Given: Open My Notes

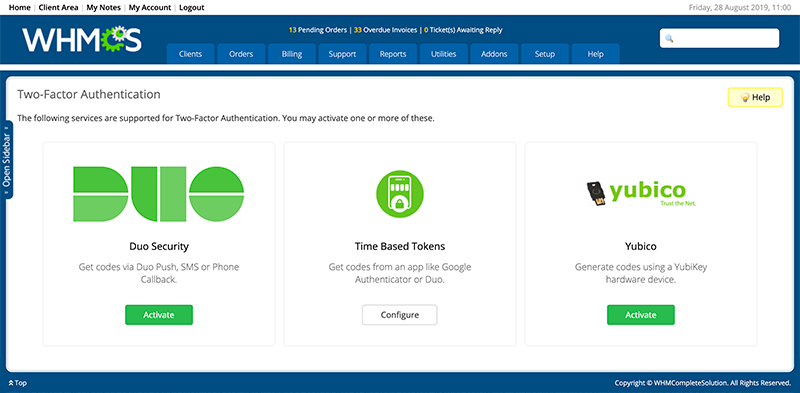Looking at the screenshot, I should tap(104, 8).
